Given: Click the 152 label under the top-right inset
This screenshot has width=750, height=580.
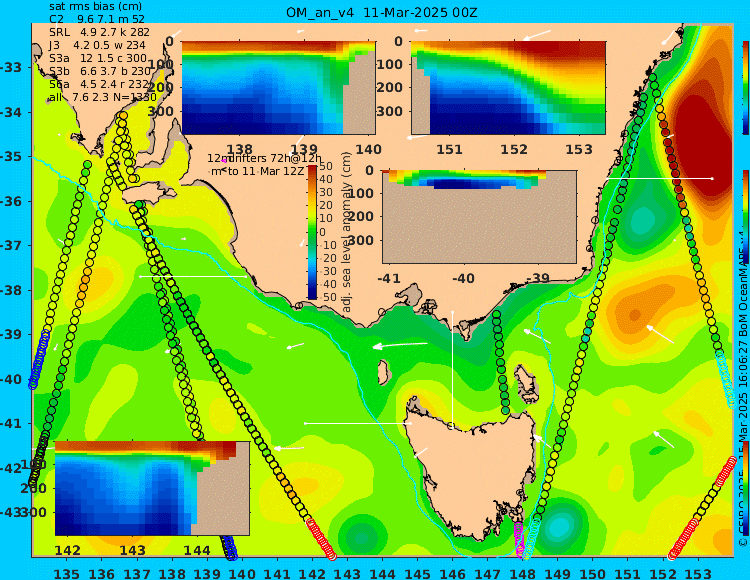Looking at the screenshot, I should [x=514, y=150].
